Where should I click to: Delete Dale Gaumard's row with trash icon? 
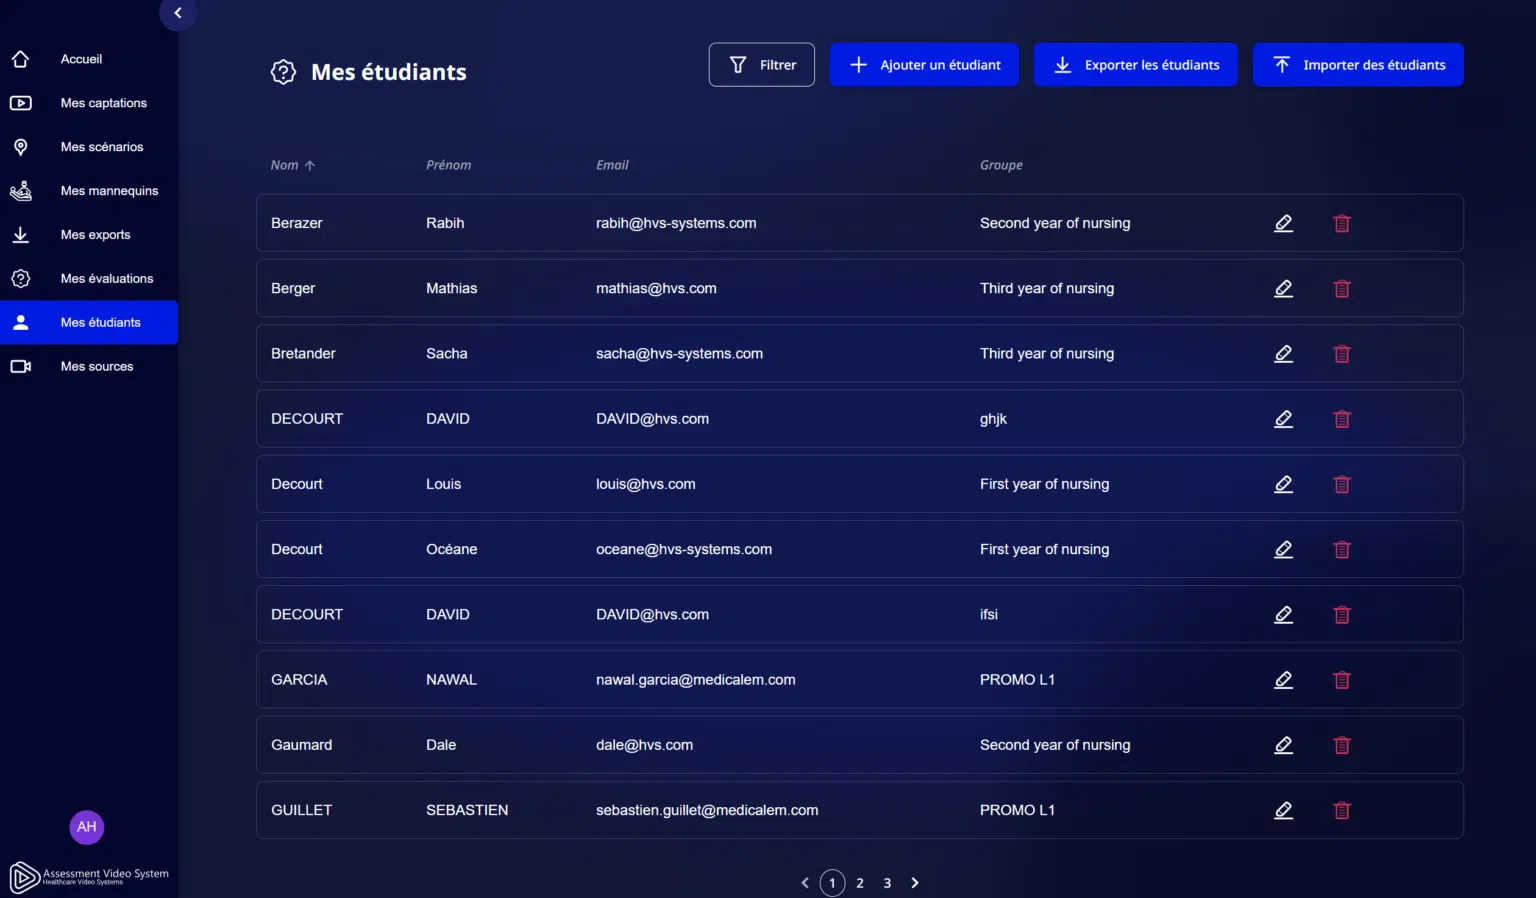click(x=1342, y=745)
